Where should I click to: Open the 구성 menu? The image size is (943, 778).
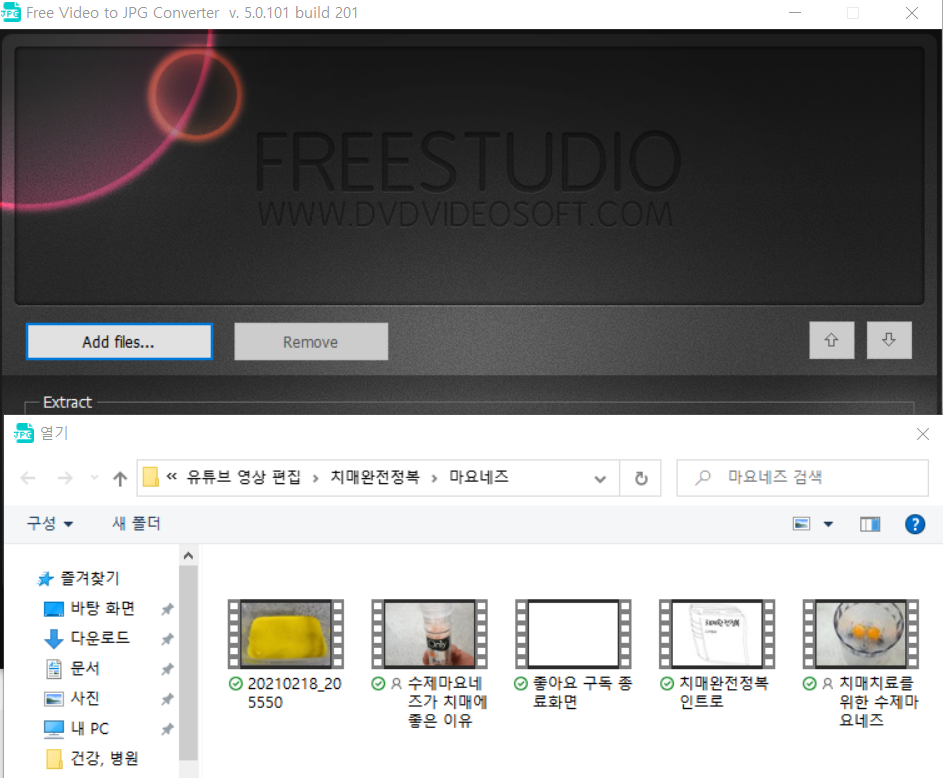coord(49,524)
